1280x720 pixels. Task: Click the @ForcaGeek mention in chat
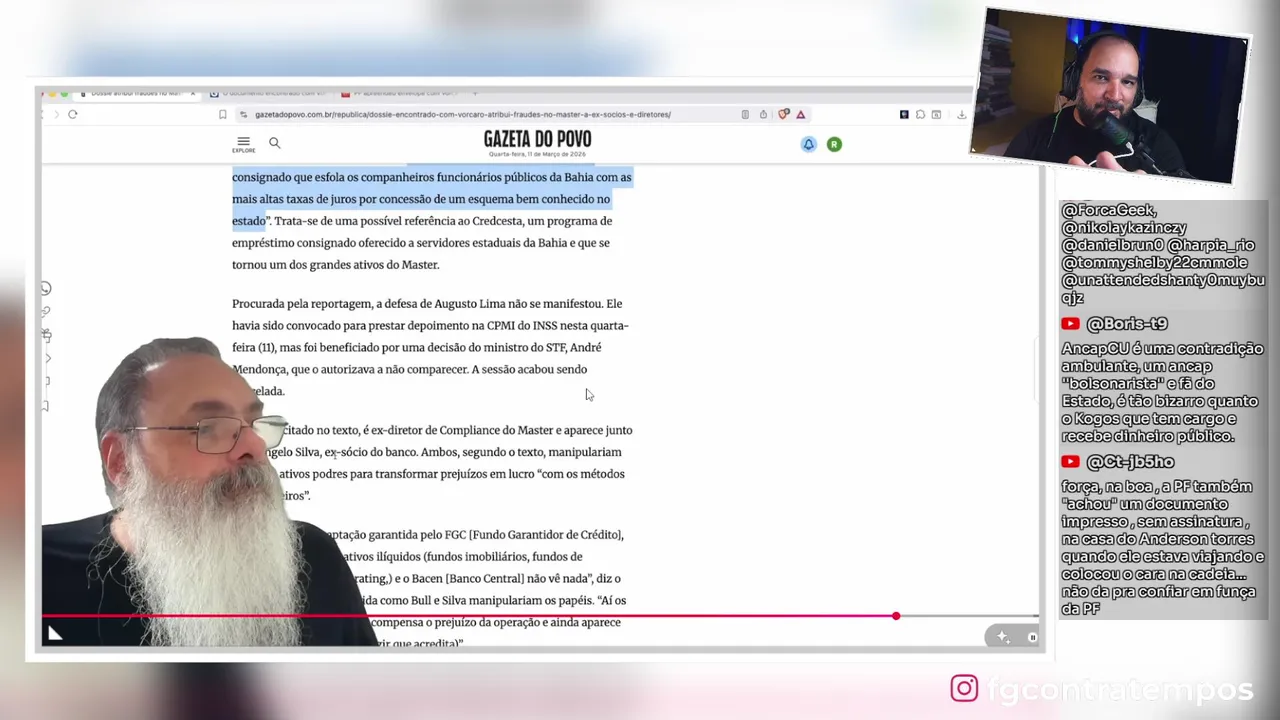[x=1109, y=210]
